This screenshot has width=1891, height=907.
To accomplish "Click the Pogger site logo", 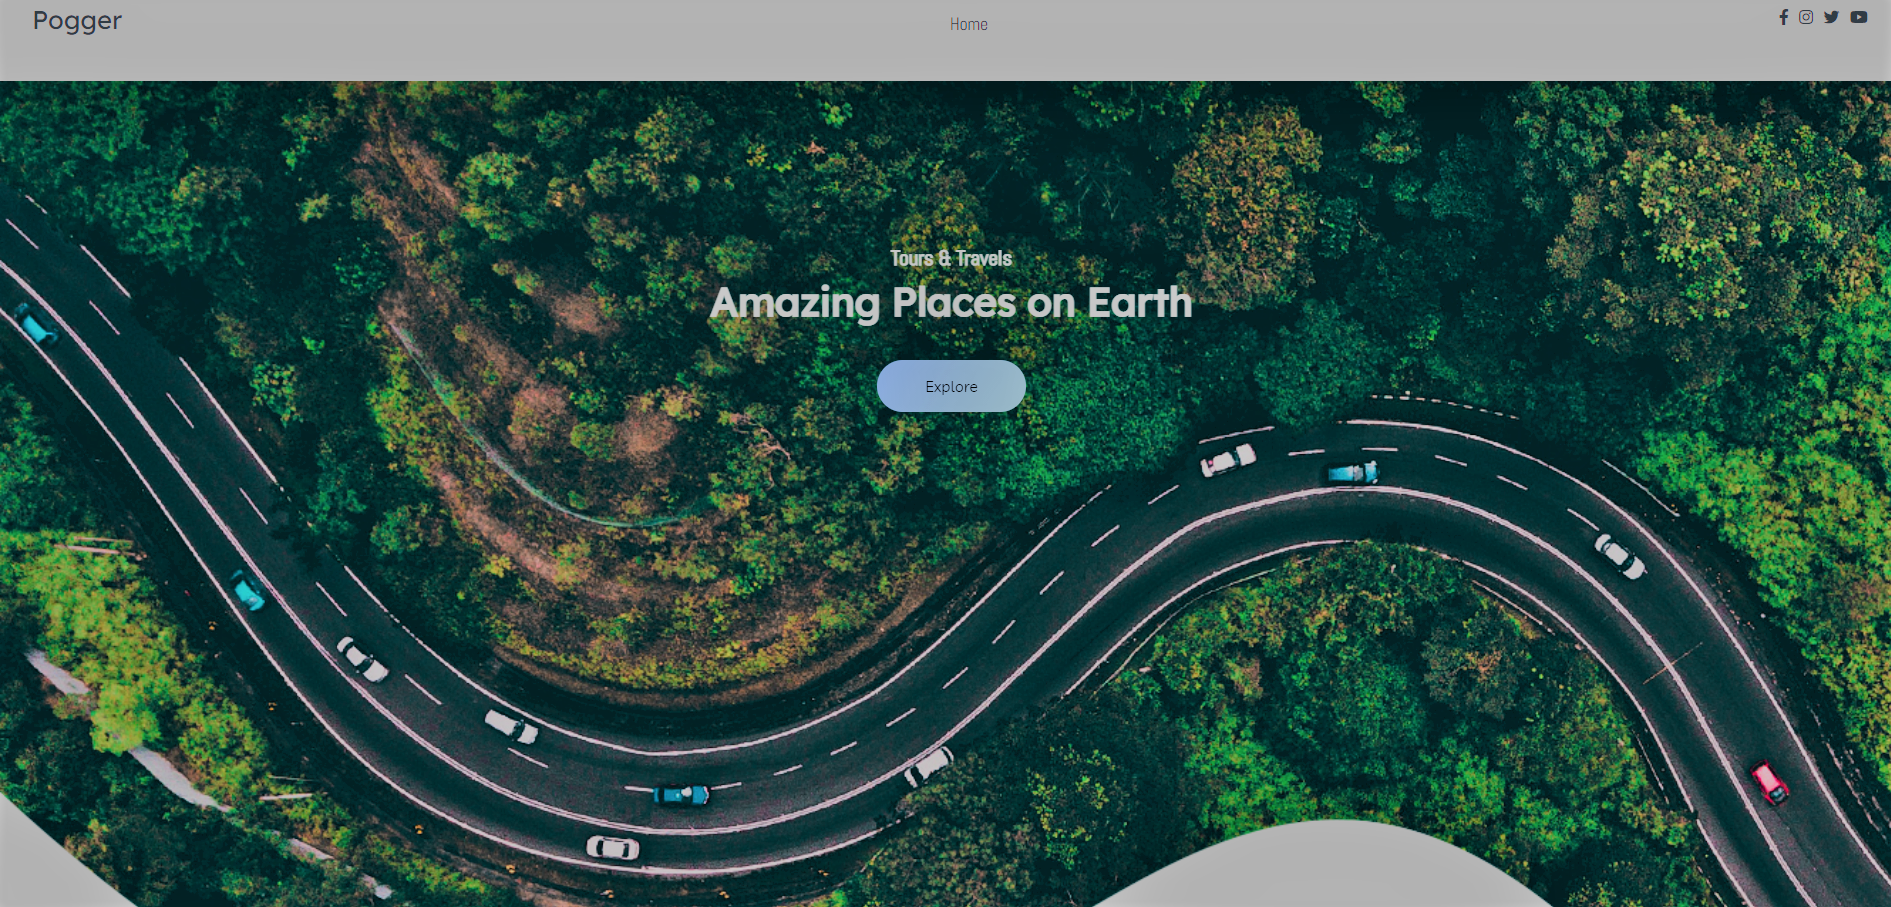I will point(77,21).
